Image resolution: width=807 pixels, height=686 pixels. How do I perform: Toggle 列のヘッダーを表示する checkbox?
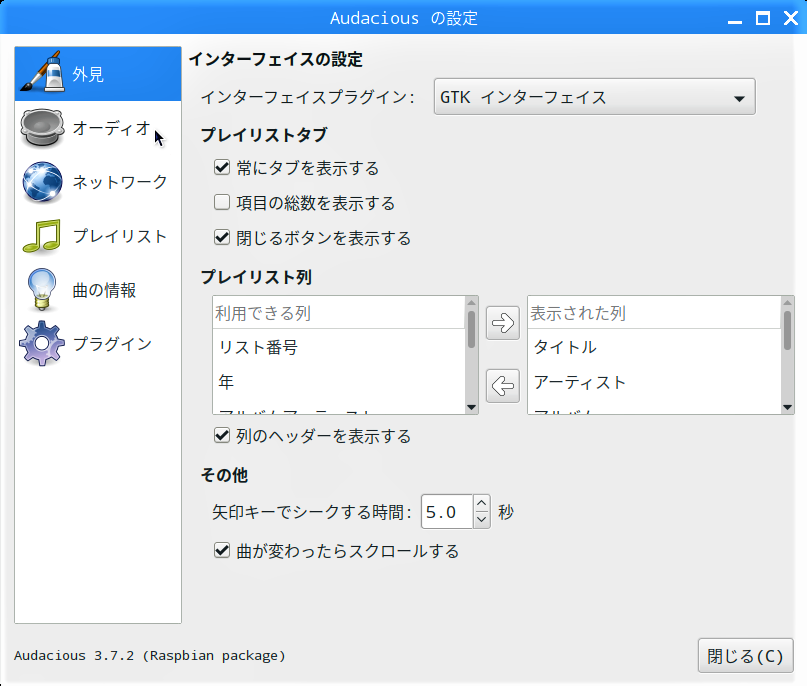[222, 435]
